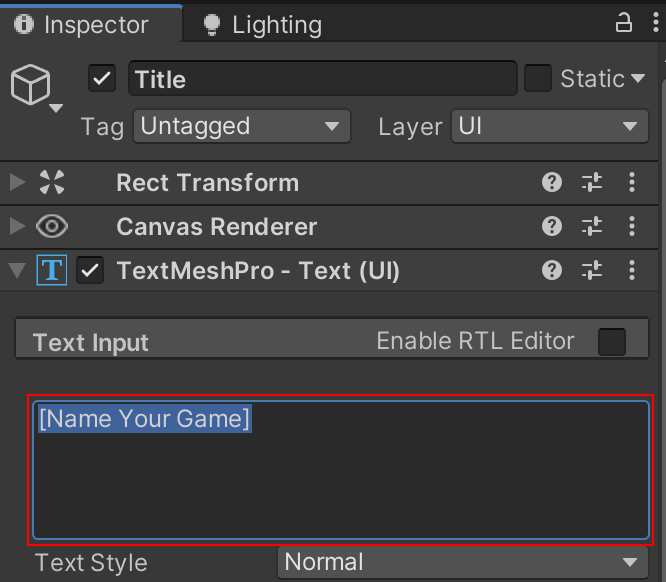Click the lock icon in Inspector header
Screen dimensions: 666x582
coord(623,23)
